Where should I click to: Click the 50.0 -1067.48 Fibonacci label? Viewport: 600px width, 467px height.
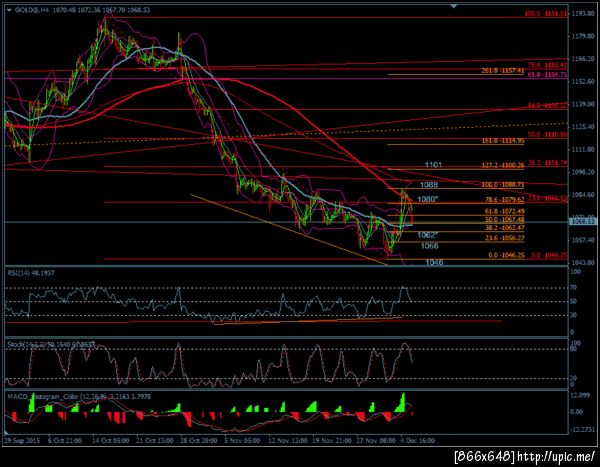[504, 220]
